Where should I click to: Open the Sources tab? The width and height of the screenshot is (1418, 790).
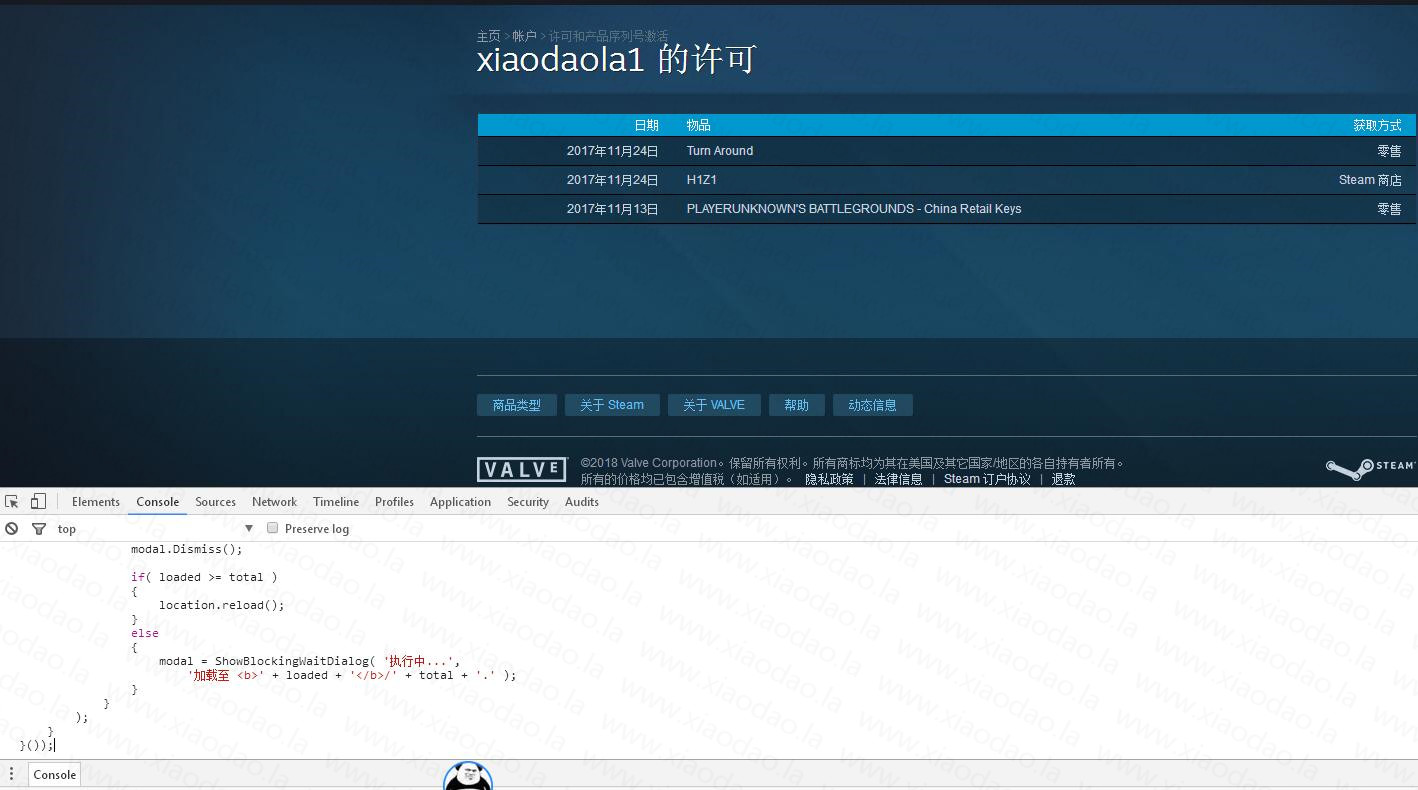(x=216, y=502)
